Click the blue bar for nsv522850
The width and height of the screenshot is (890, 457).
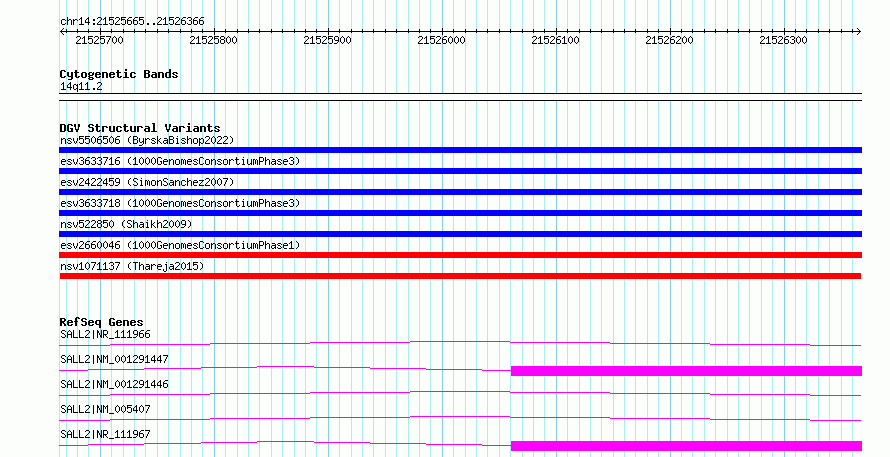[460, 234]
